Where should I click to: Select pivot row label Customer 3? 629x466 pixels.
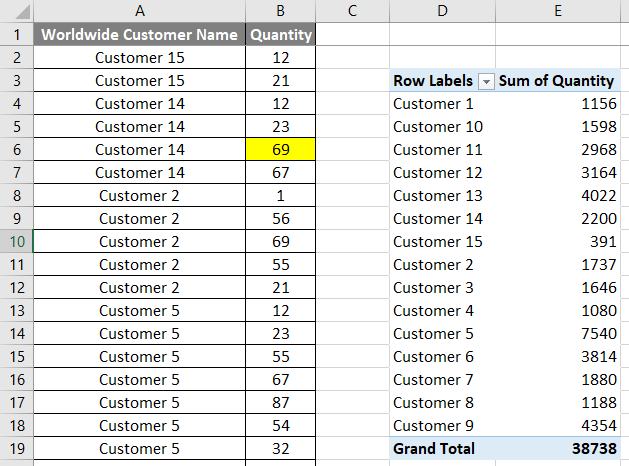[x=442, y=288]
